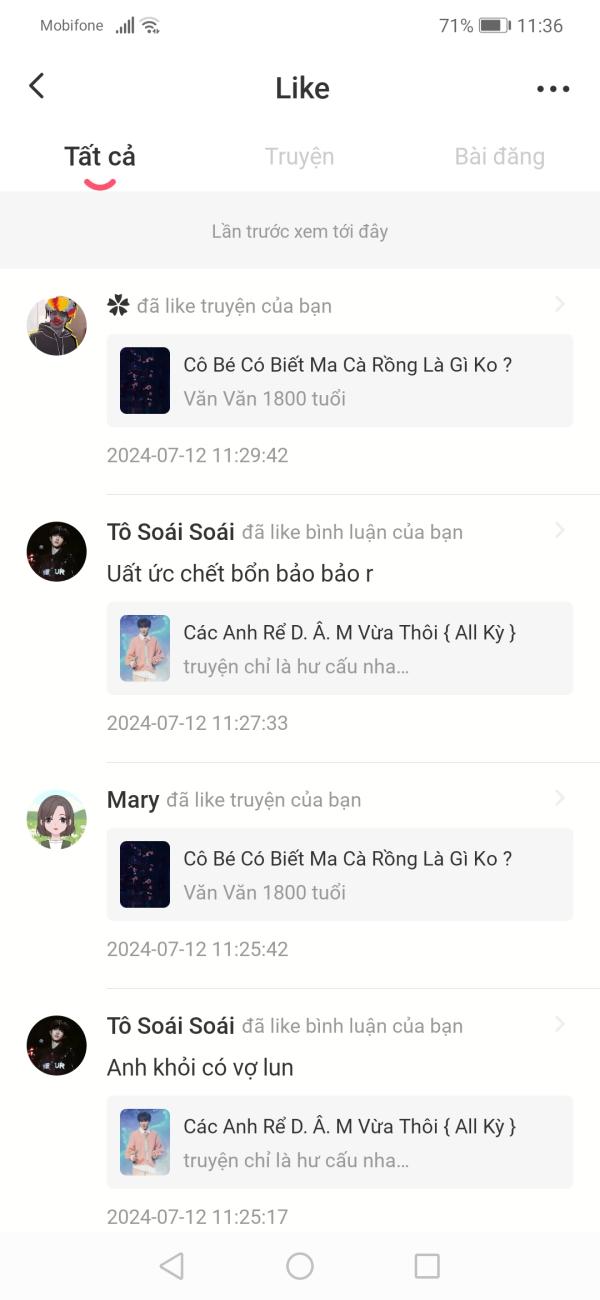Screen dimensions: 600x1300
Task: Open Mary username link
Action: (133, 800)
